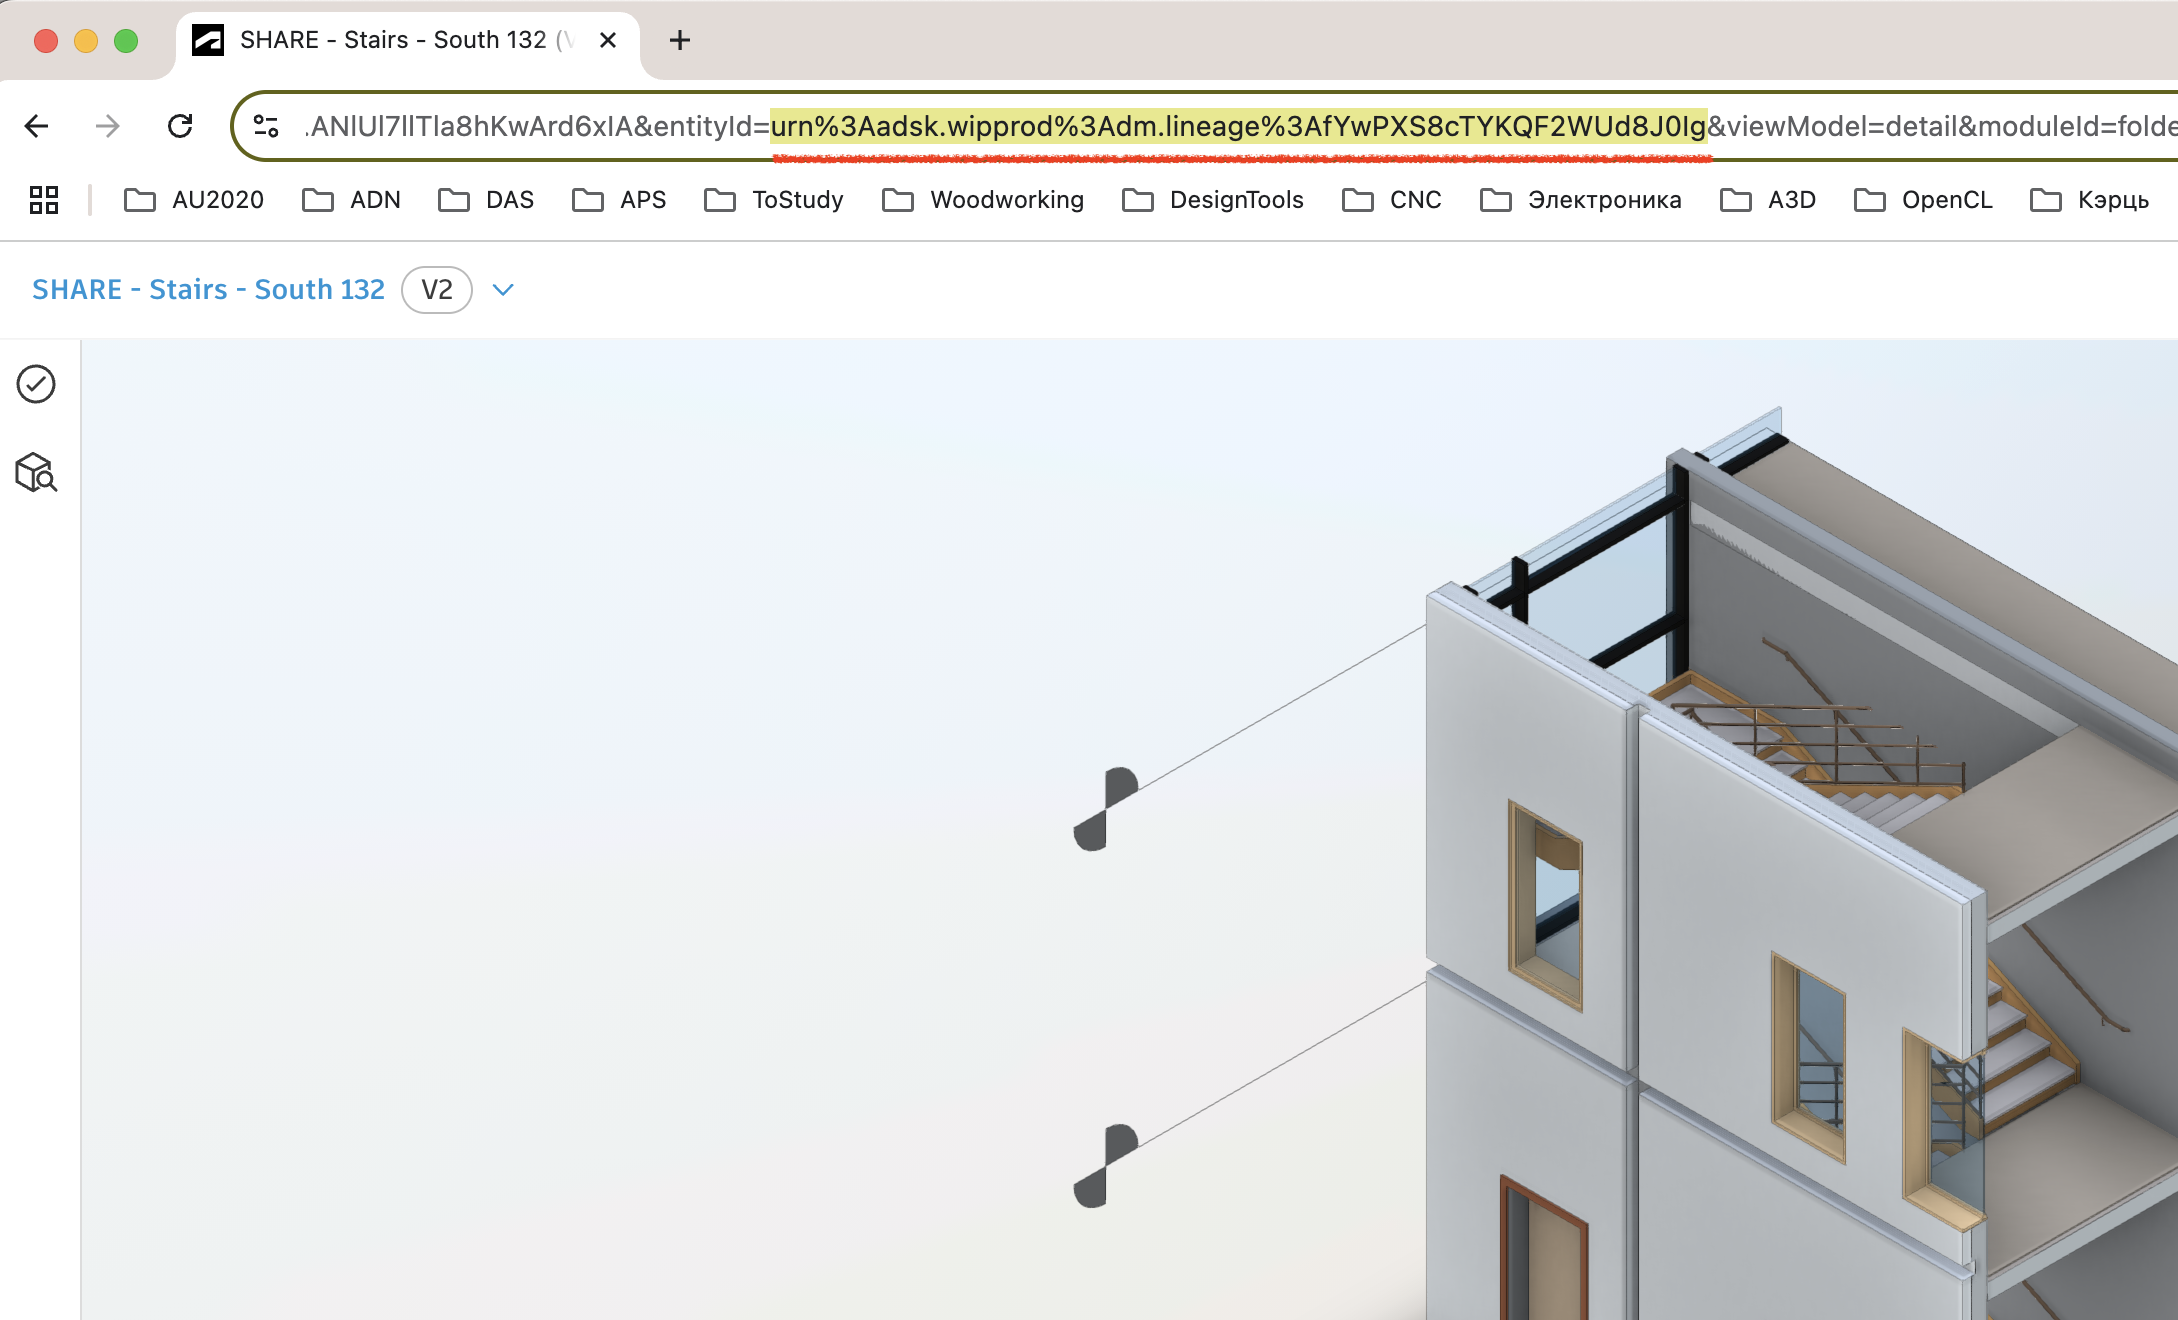Close the SHARE - Stairs tab
This screenshot has height=1320, width=2178.
(608, 41)
